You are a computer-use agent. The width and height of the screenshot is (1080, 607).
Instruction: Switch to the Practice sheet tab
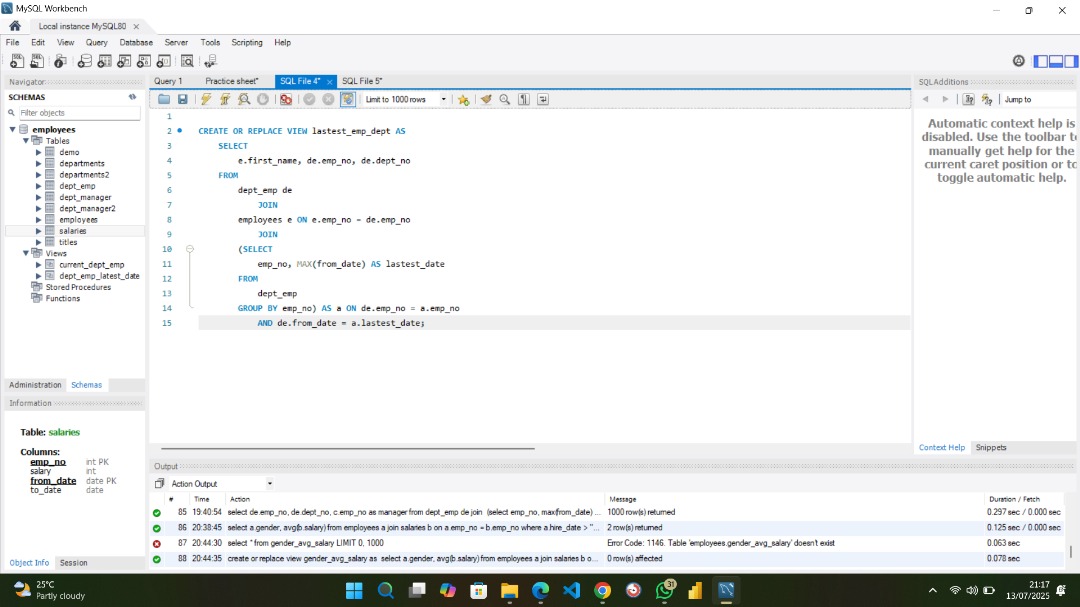coord(232,81)
